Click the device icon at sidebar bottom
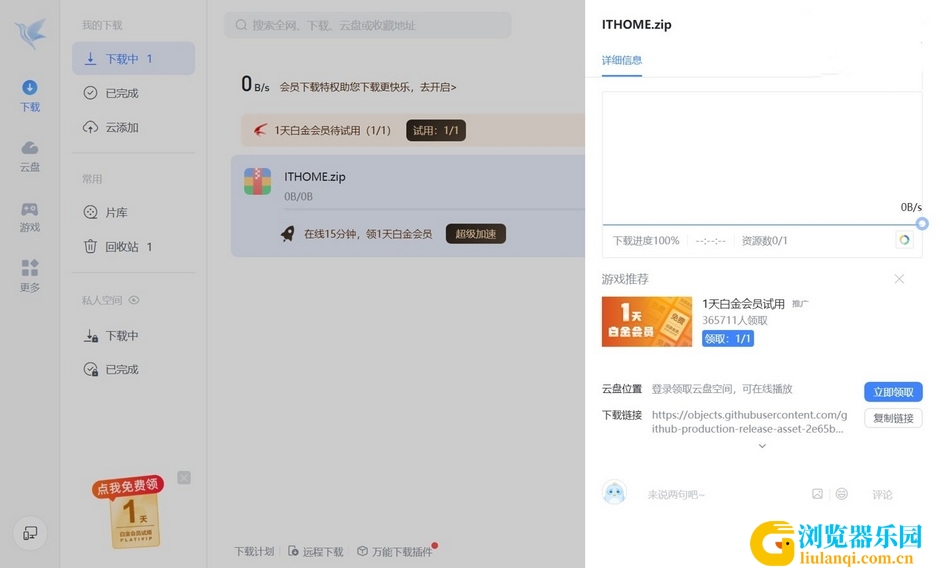This screenshot has height=568, width=936. point(30,533)
